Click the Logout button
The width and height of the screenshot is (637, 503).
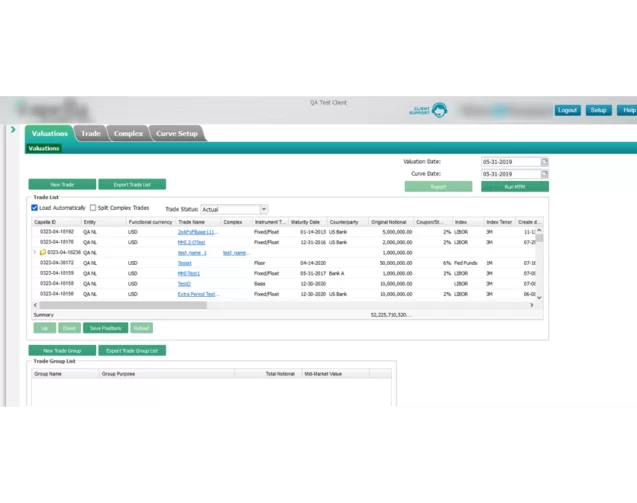click(567, 110)
